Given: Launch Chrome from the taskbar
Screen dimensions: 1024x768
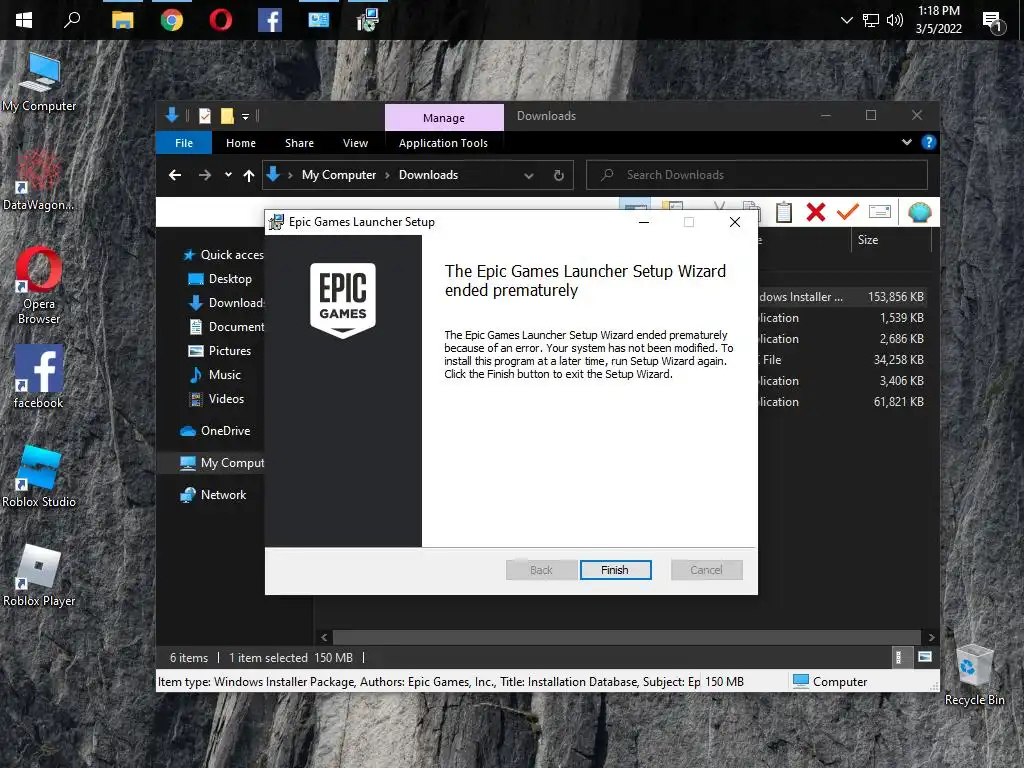Looking at the screenshot, I should pyautogui.click(x=172, y=20).
